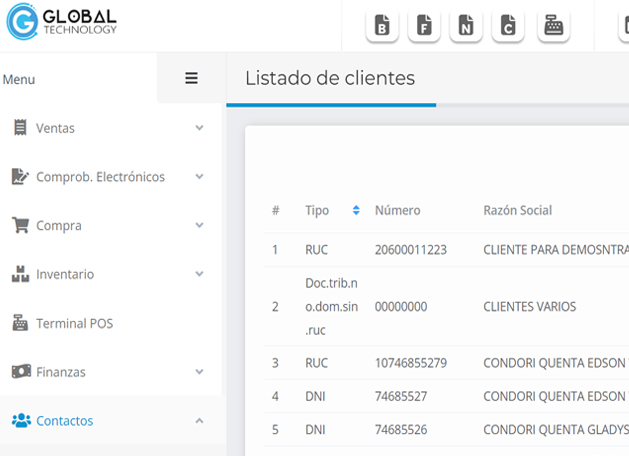Open new Nota de venta (N icon)
Viewport: 629px width, 456px height.
point(466,26)
